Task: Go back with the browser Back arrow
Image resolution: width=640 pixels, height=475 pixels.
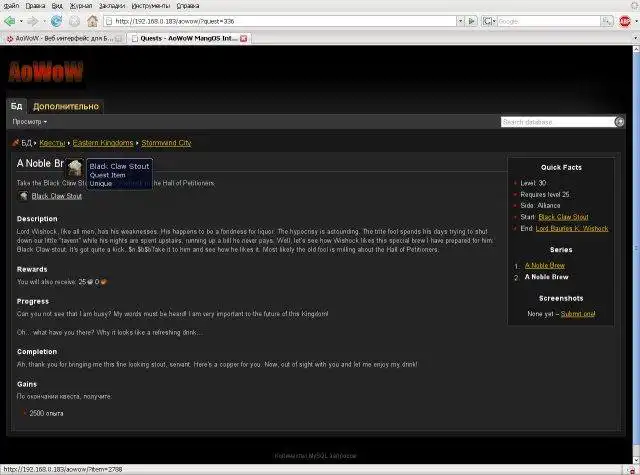Action: click(x=10, y=21)
